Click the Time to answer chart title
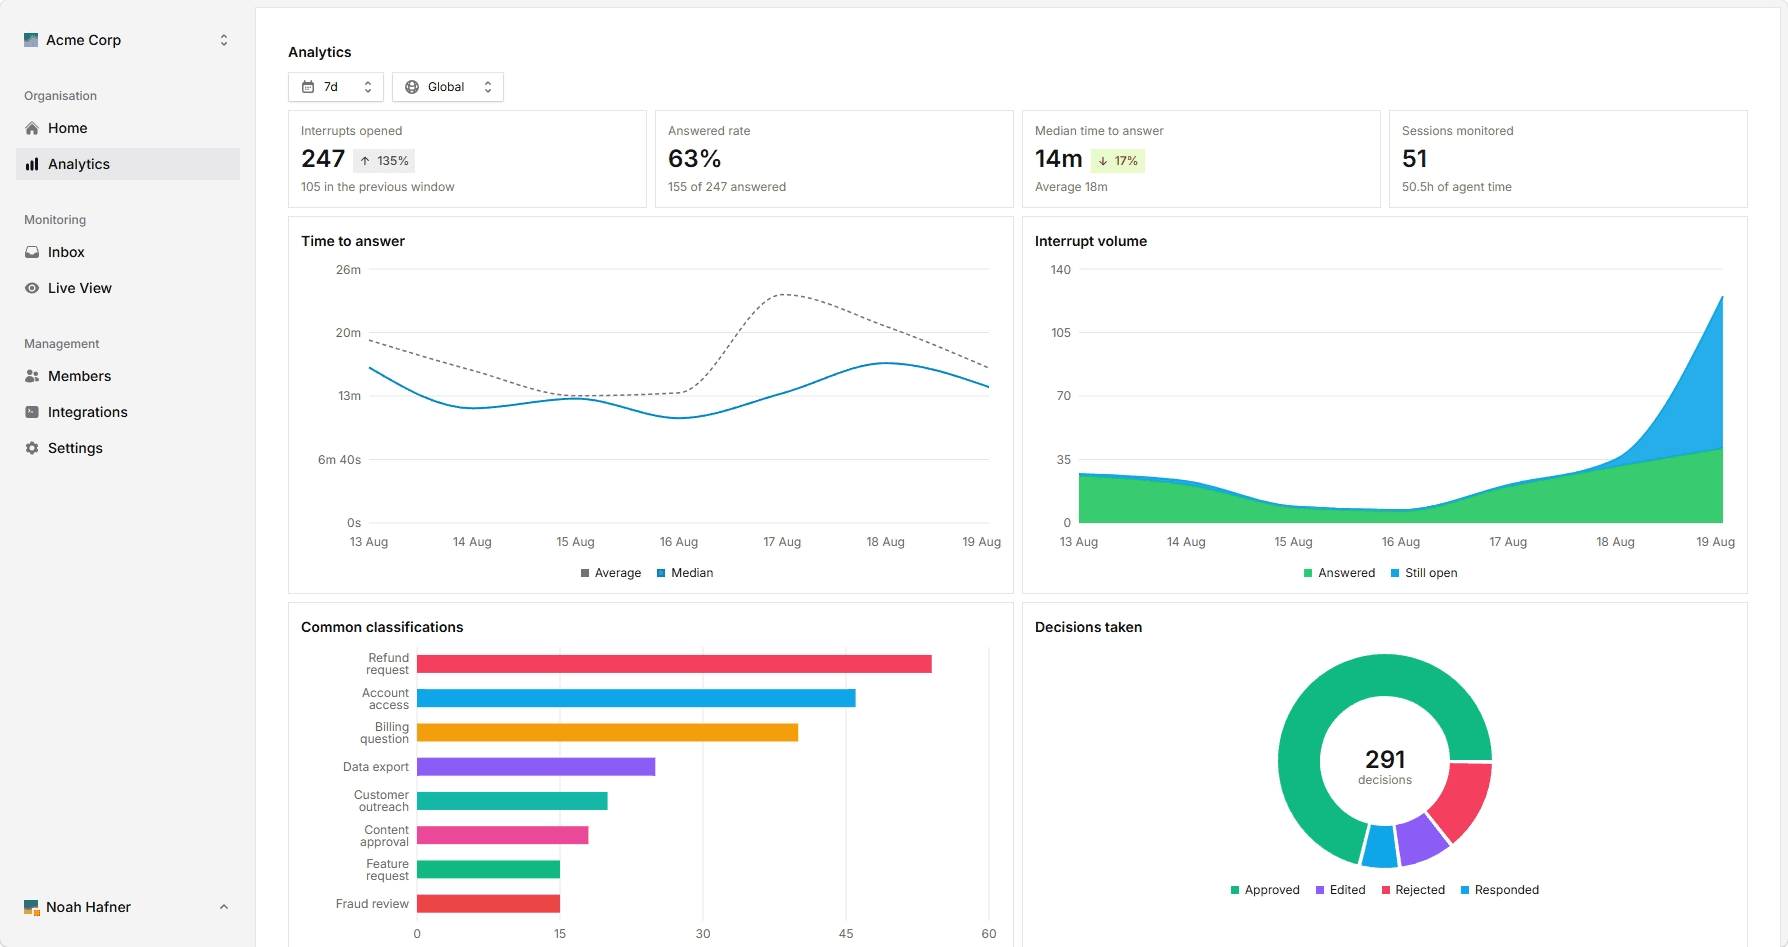This screenshot has width=1788, height=947. tap(353, 241)
